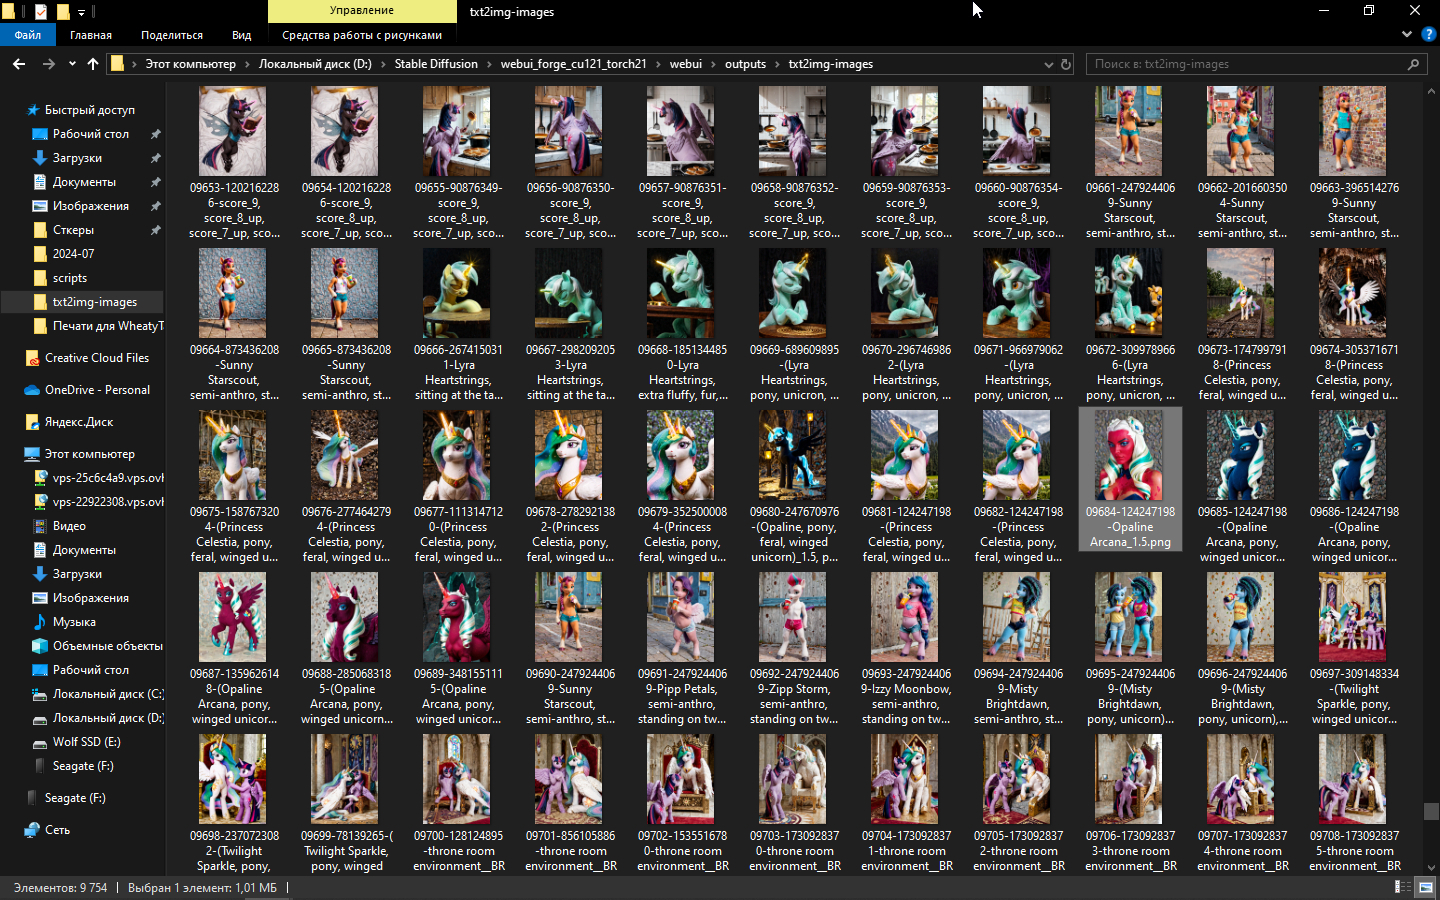
Task: Click the vertical scrollbar thumb
Action: (x=1431, y=813)
